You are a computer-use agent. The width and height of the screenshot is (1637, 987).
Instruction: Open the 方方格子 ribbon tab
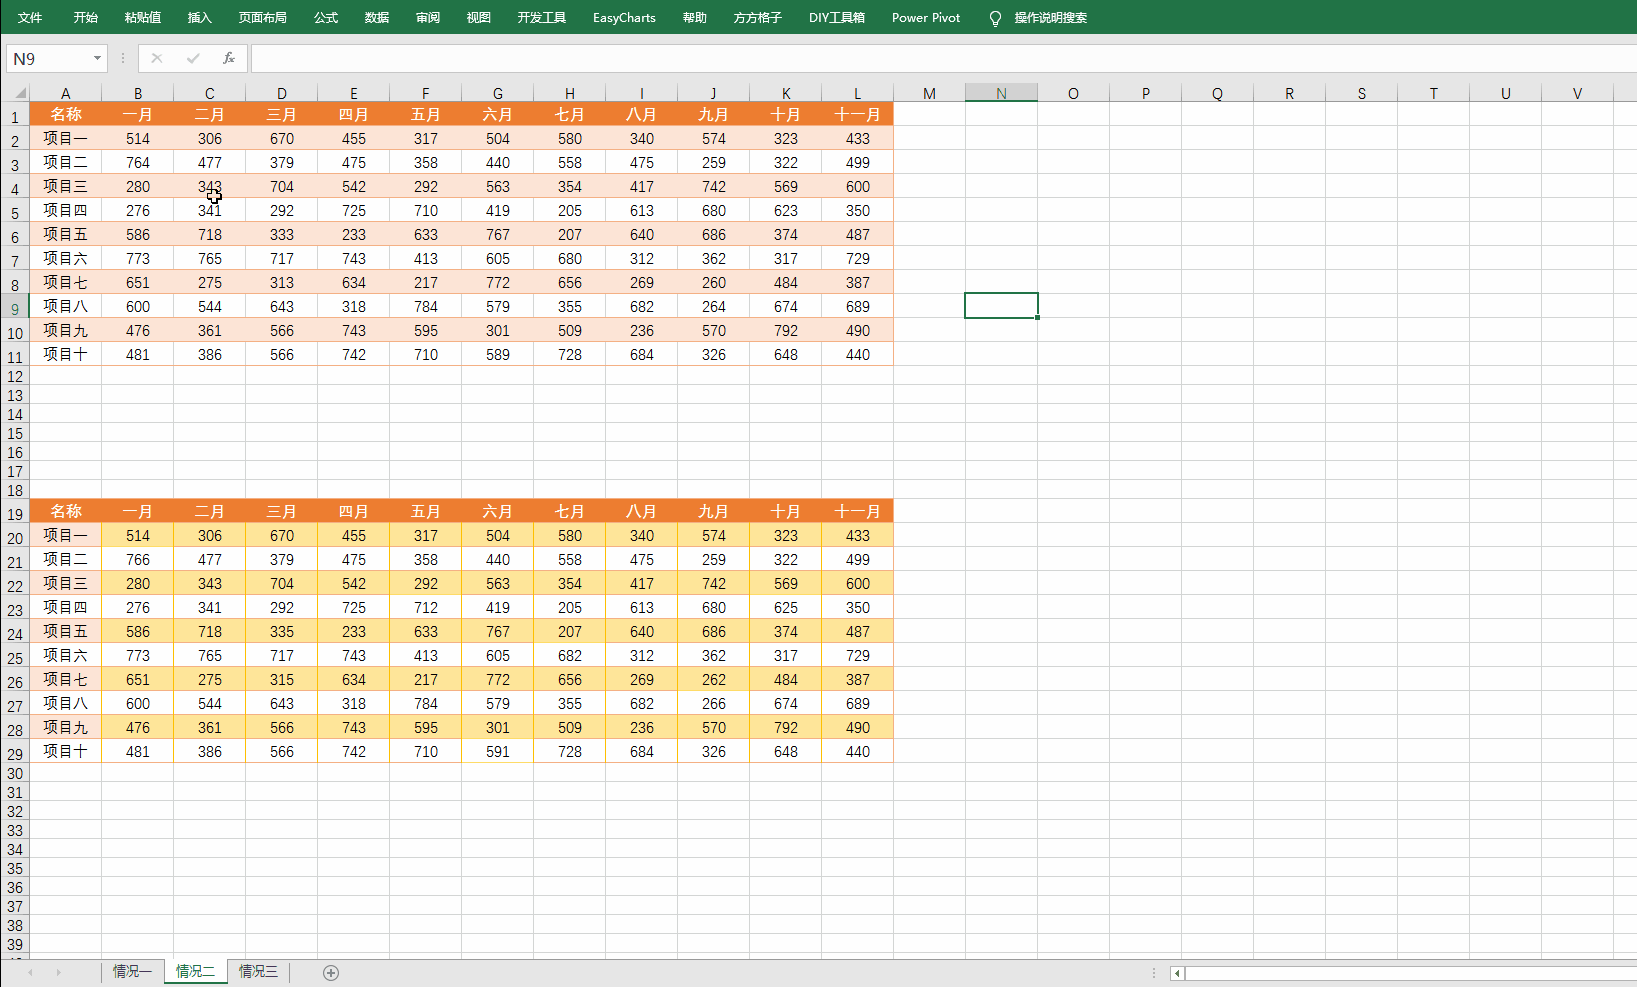758,17
